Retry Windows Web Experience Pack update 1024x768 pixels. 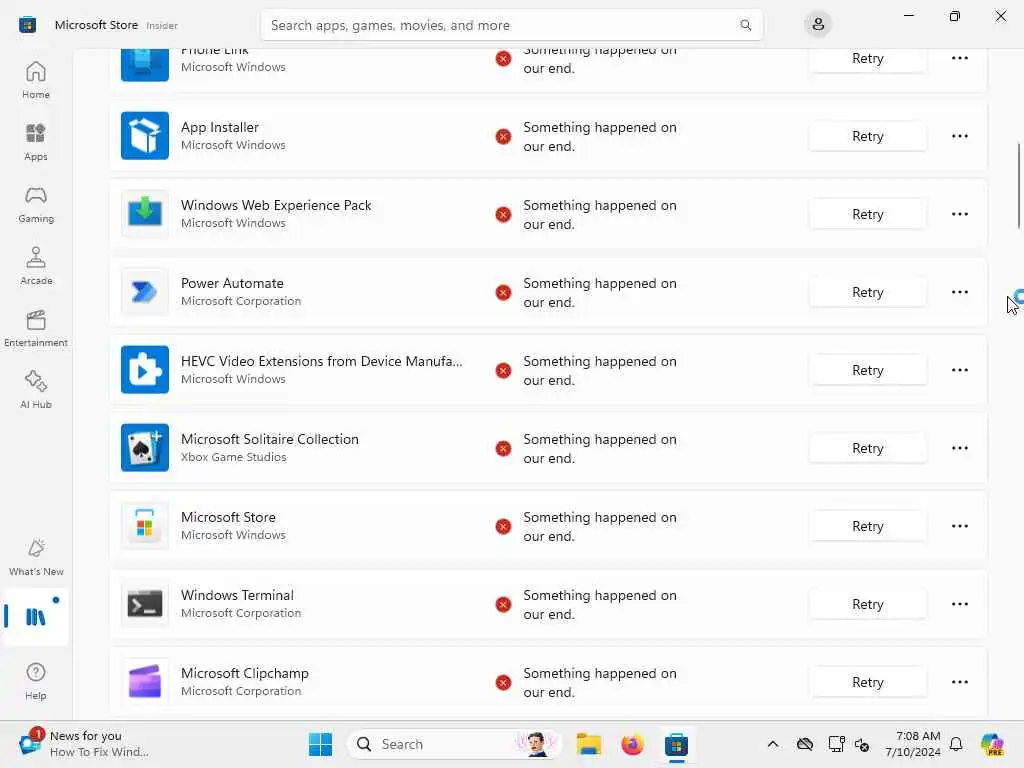867,214
